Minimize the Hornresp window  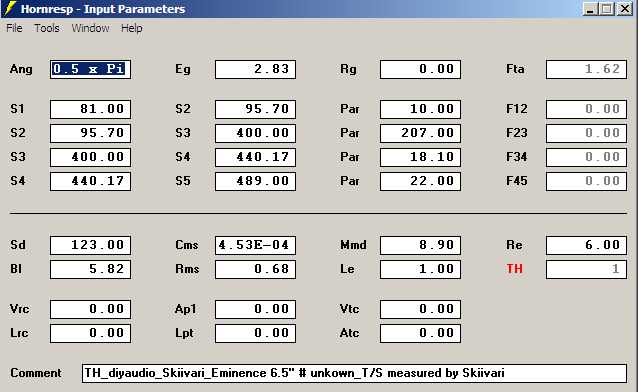point(590,9)
